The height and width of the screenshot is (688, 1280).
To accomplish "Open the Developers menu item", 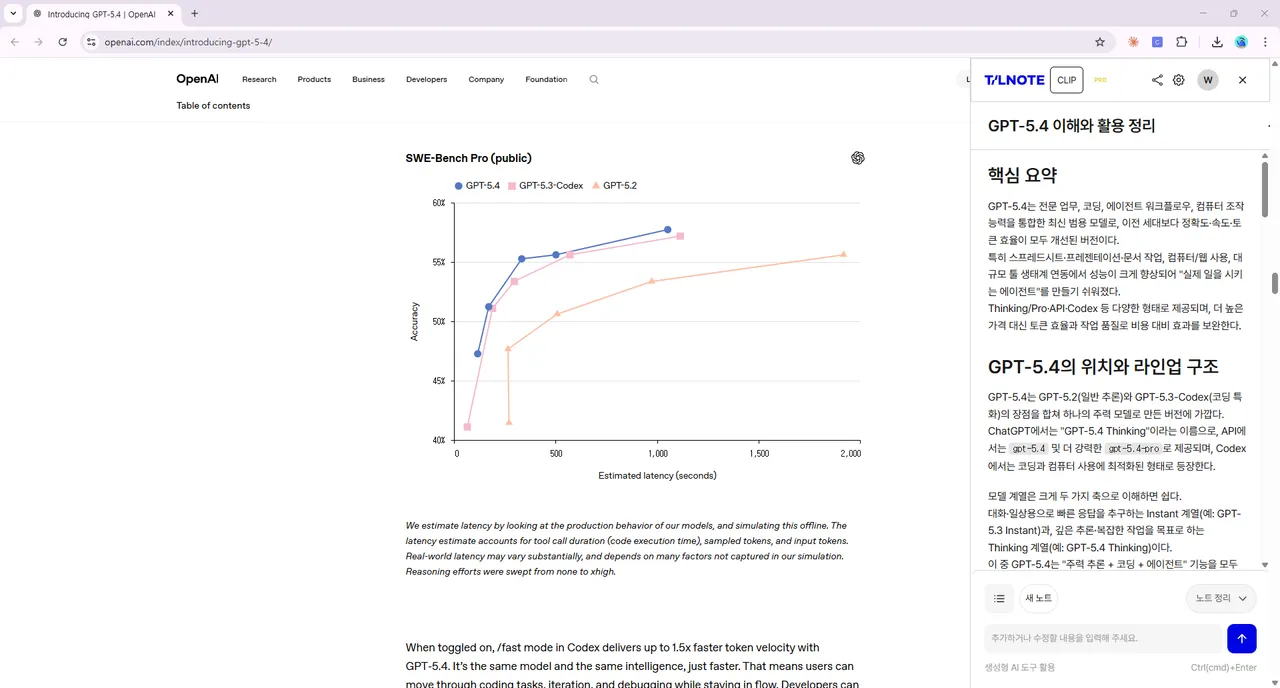I will tap(426, 80).
